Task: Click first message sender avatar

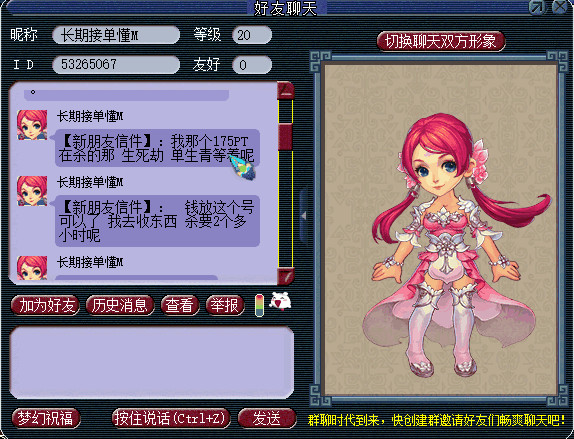Action: pos(32,125)
